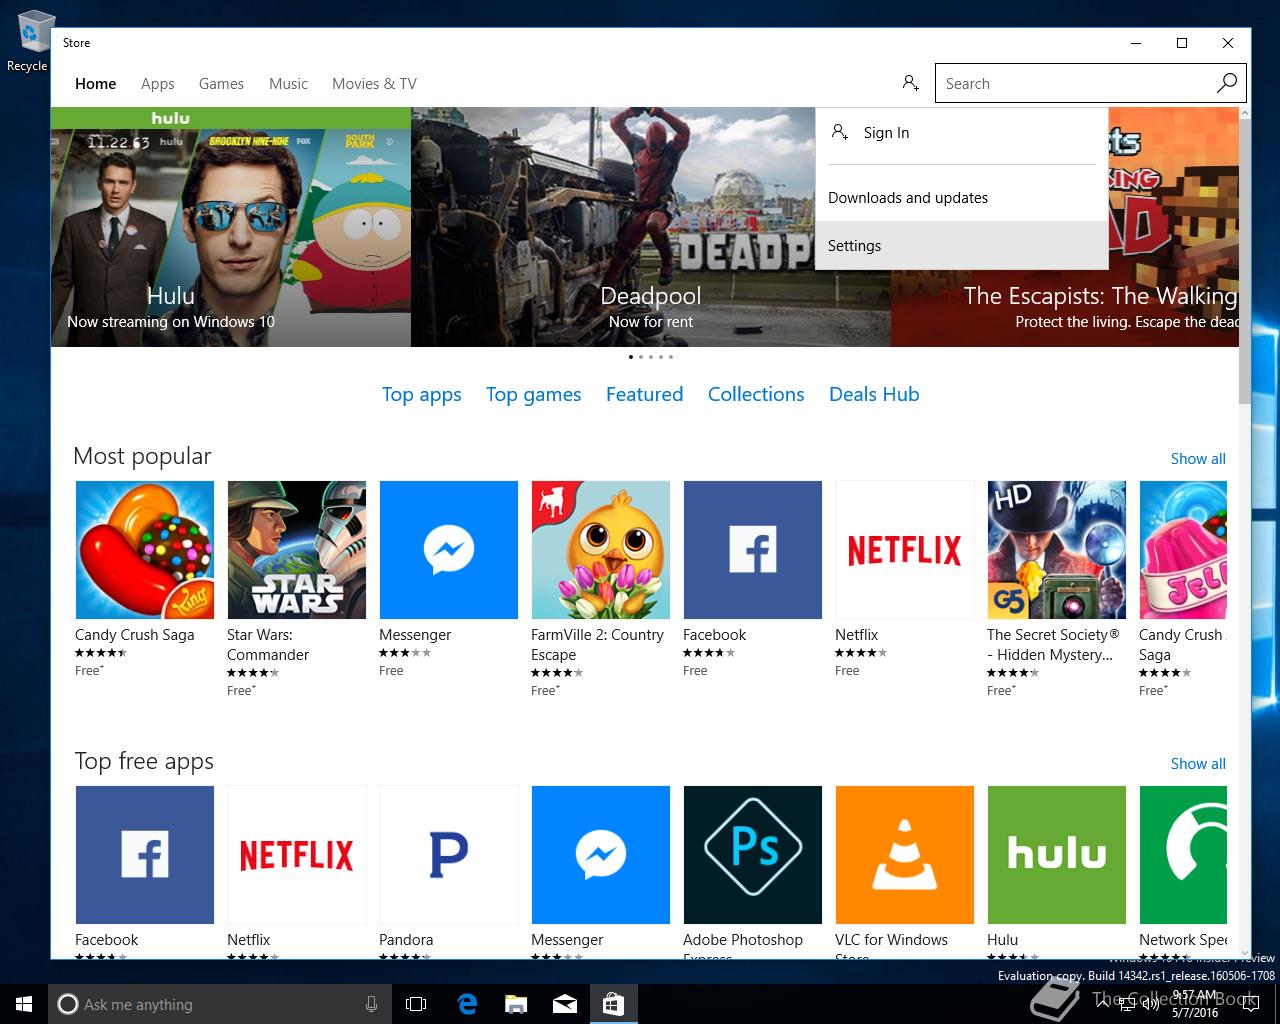Open VLC for Windows Store tile
This screenshot has height=1024, width=1280.
905,855
